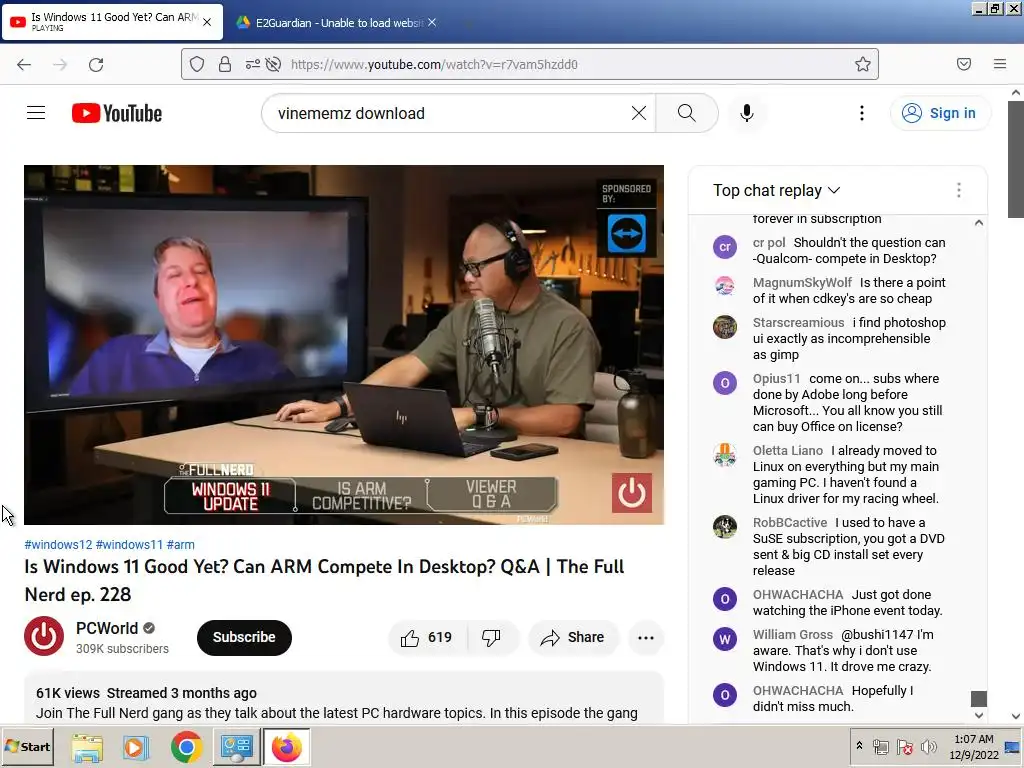Click chat username RobBCactive
The image size is (1024, 768).
point(790,522)
